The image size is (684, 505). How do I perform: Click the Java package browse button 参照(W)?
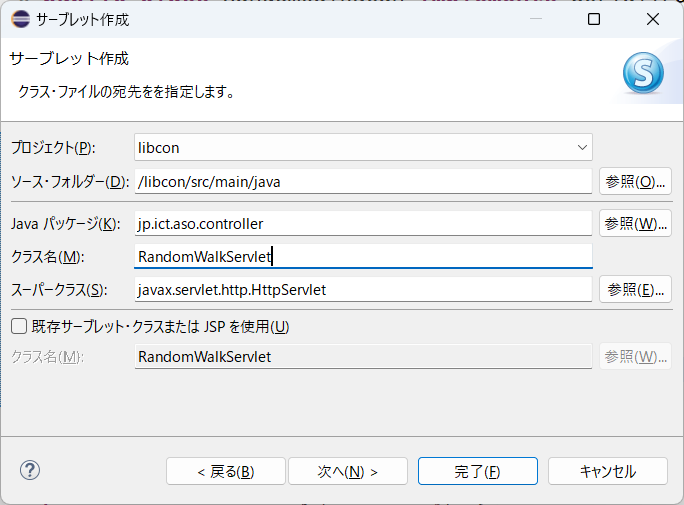635,223
